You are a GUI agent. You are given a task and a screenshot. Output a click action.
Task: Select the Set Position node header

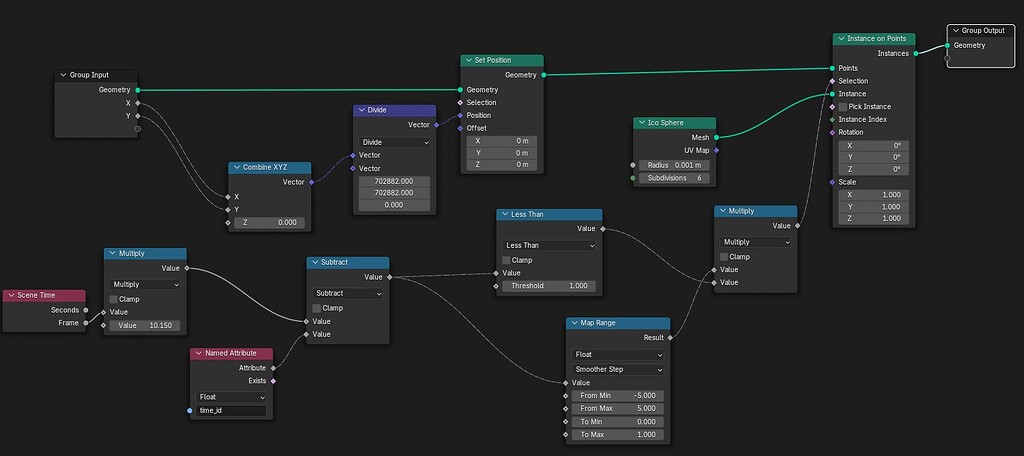502,60
